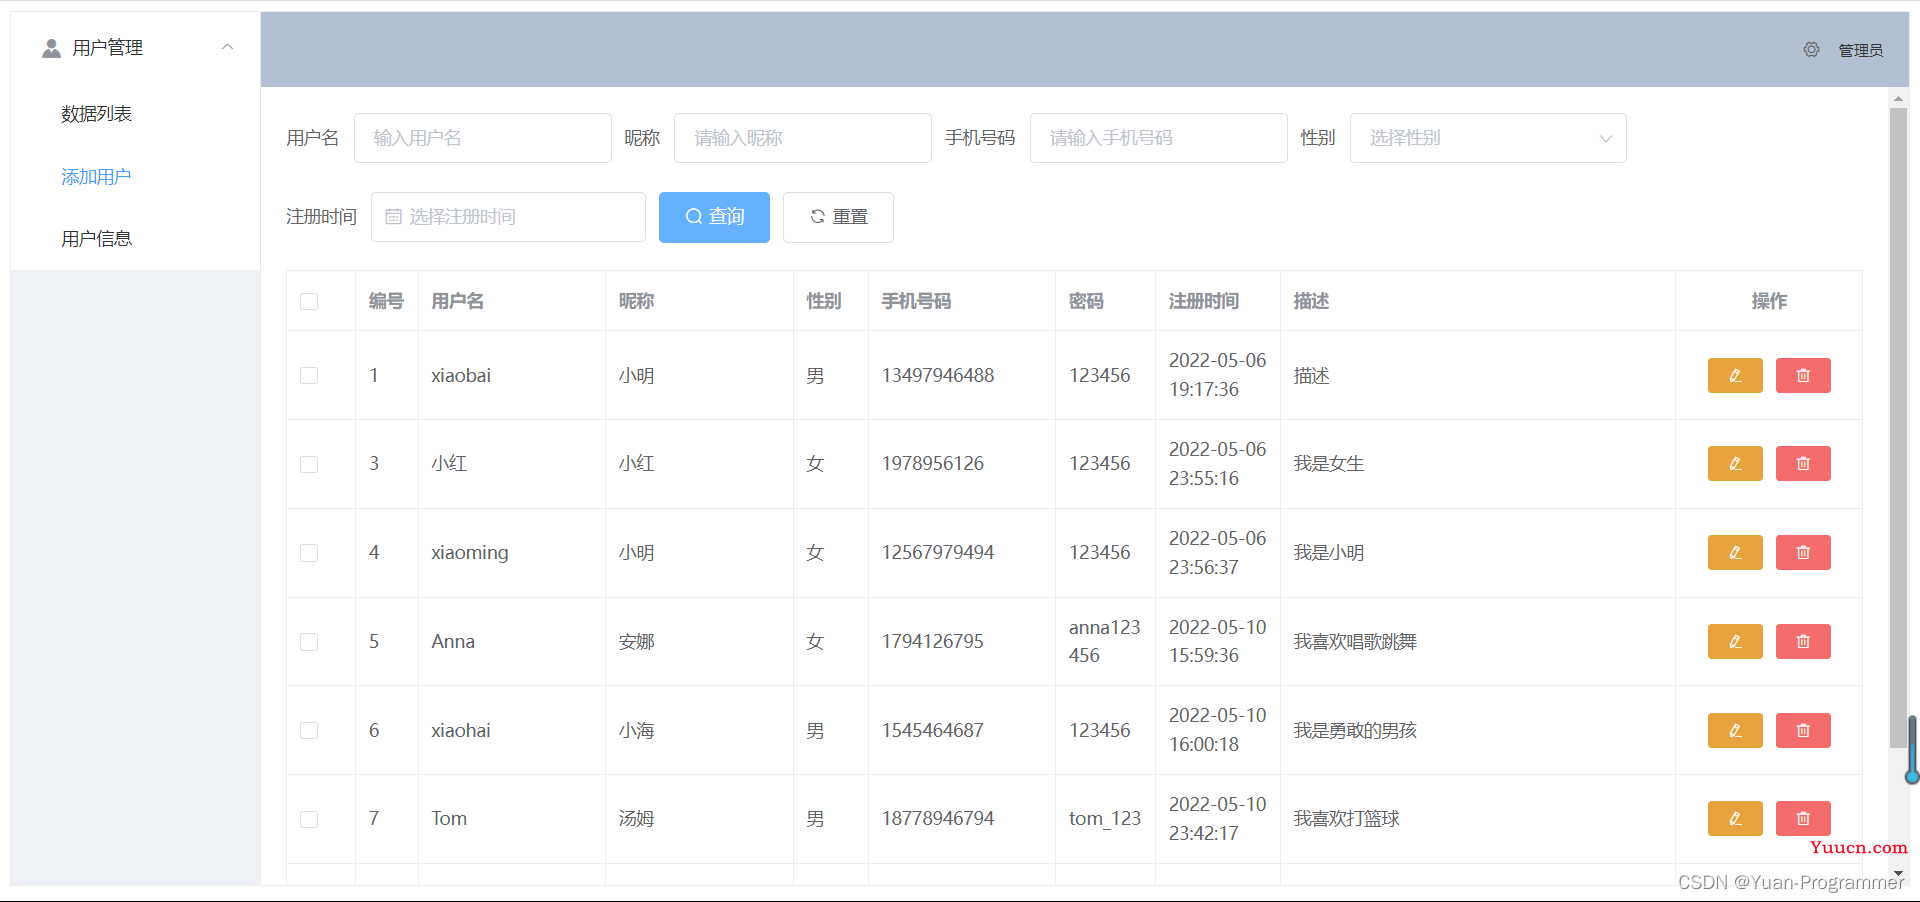Toggle the select-all checkbox in table header
This screenshot has width=1920, height=902.
(x=309, y=301)
